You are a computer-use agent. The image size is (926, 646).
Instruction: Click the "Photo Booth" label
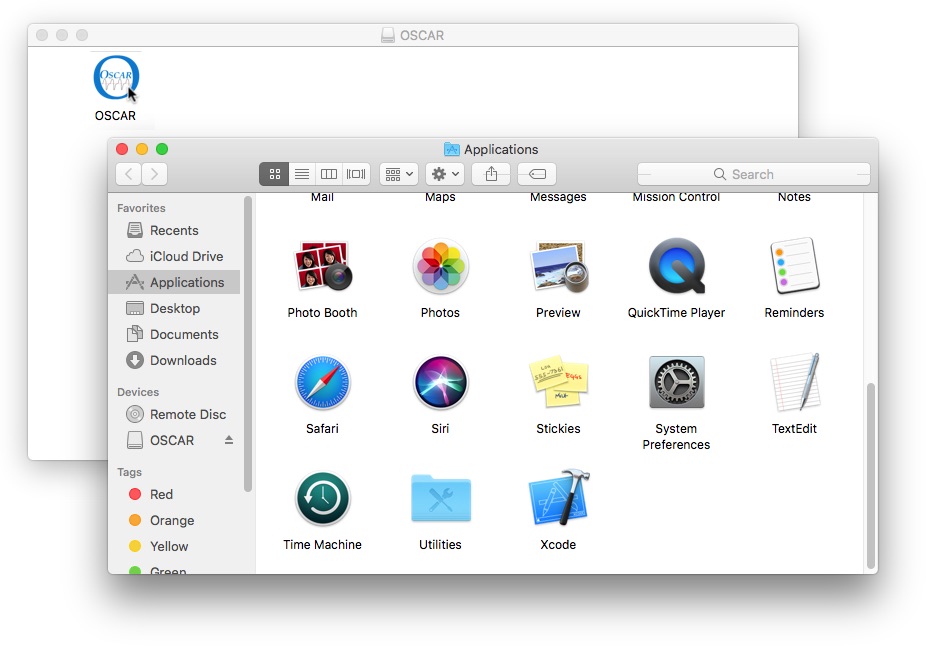click(322, 312)
